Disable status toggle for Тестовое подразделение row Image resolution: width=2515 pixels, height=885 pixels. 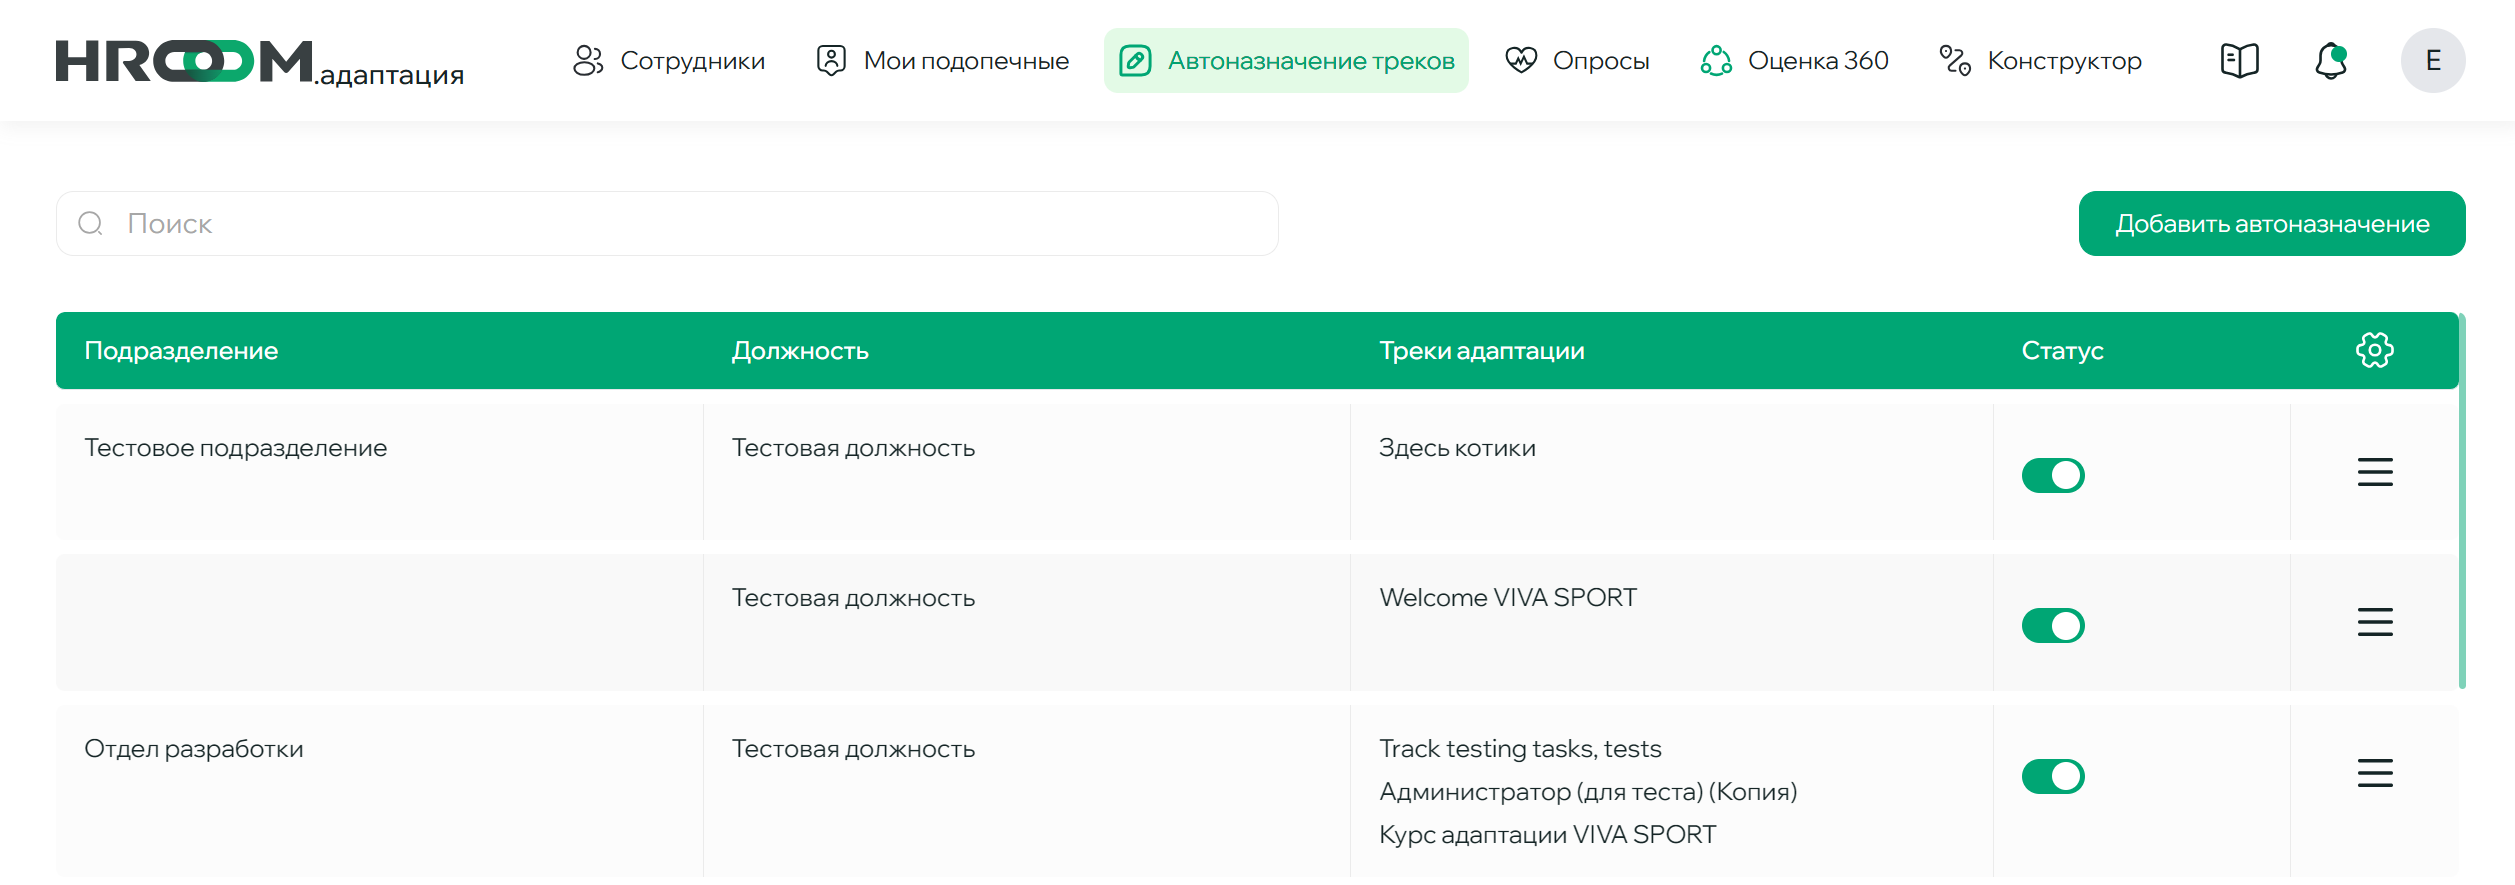tap(2052, 476)
